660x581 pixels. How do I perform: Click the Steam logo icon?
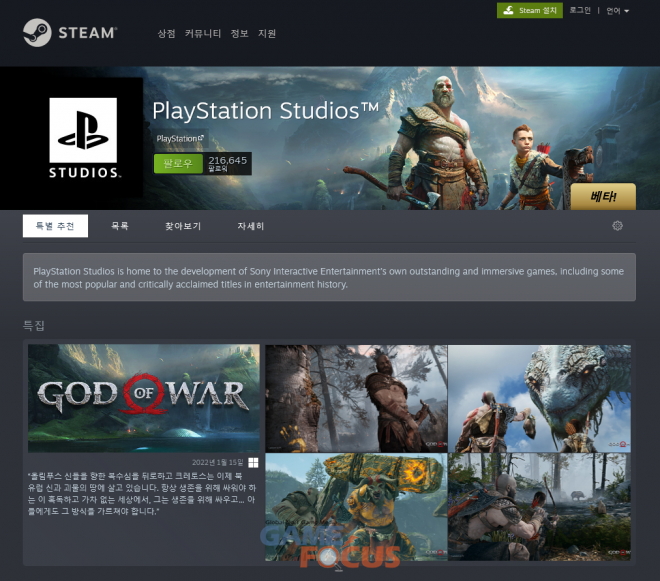(x=37, y=32)
